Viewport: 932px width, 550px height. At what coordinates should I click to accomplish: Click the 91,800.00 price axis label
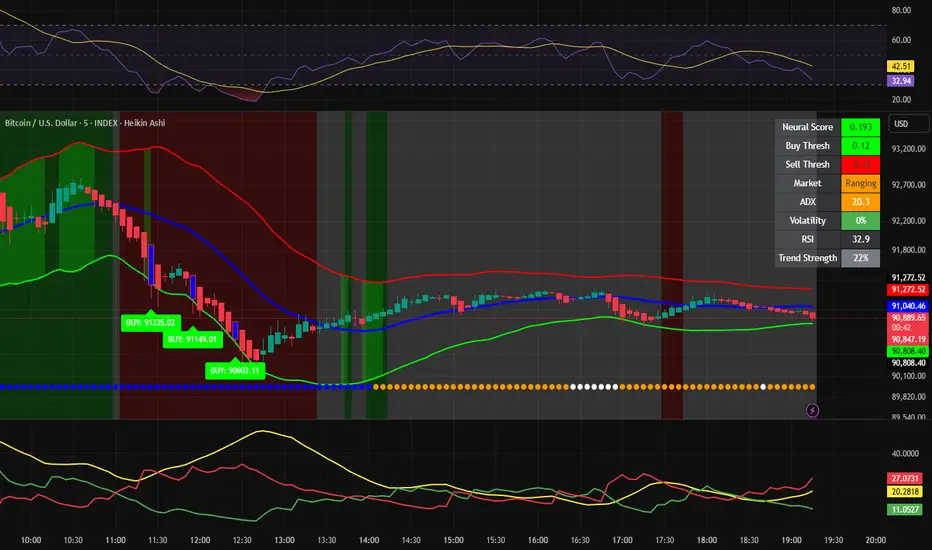(x=908, y=250)
